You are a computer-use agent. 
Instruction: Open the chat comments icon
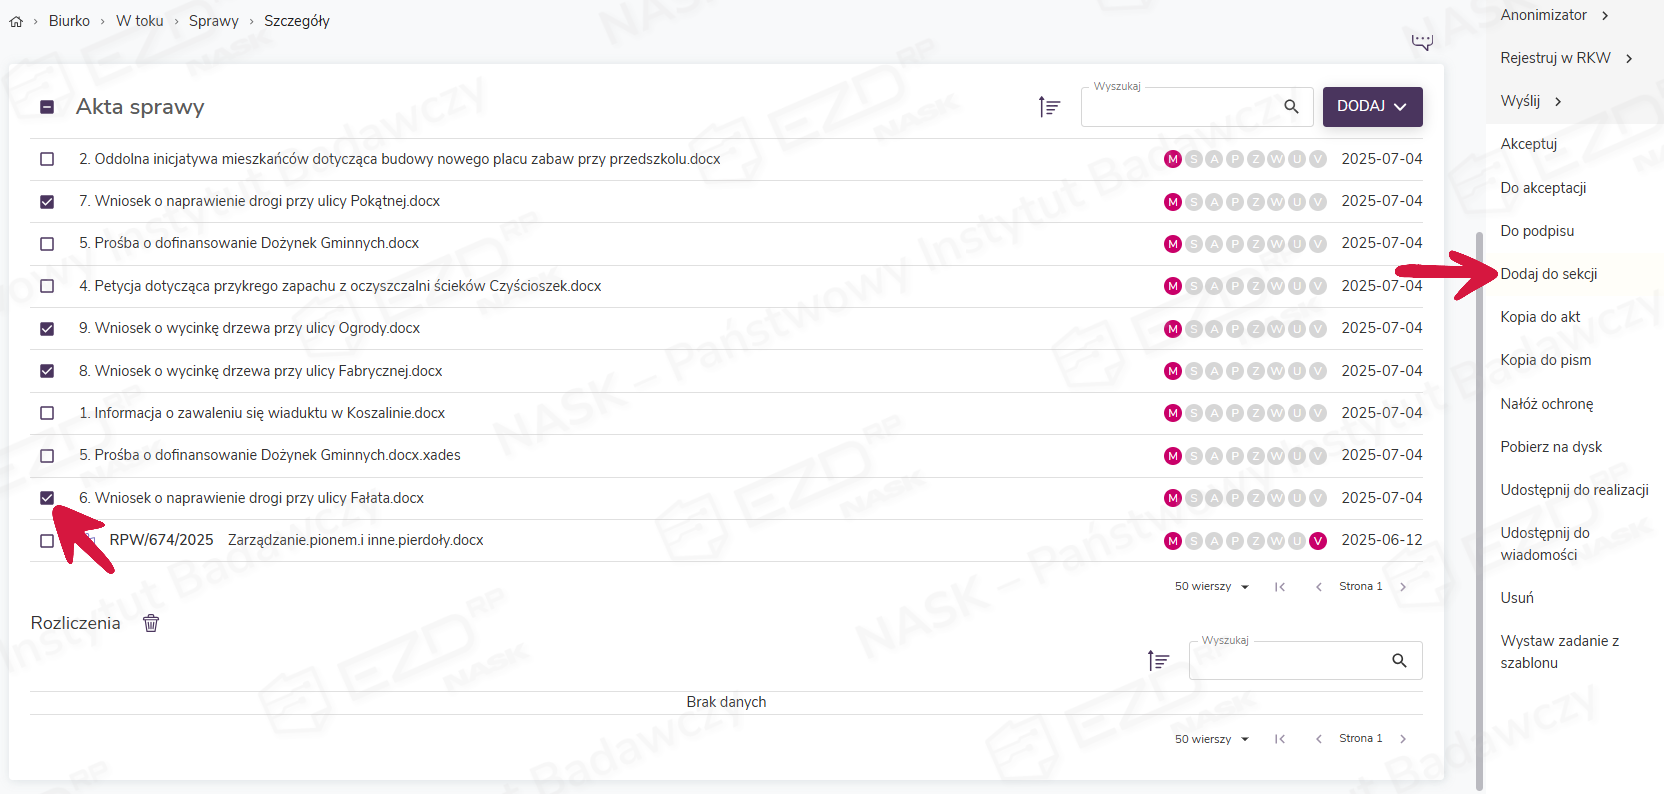point(1421,42)
